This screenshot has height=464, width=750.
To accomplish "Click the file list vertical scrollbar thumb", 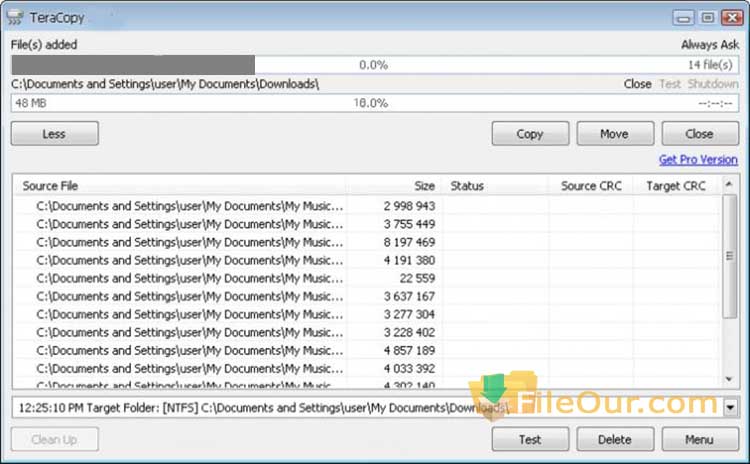I will 729,256.
